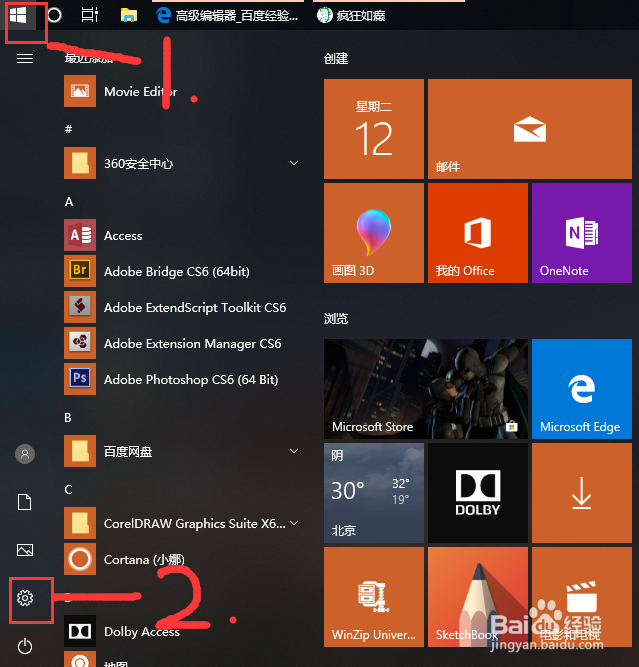639x667 pixels.
Task: Open Documents from the Start sidebar
Action: pos(25,502)
